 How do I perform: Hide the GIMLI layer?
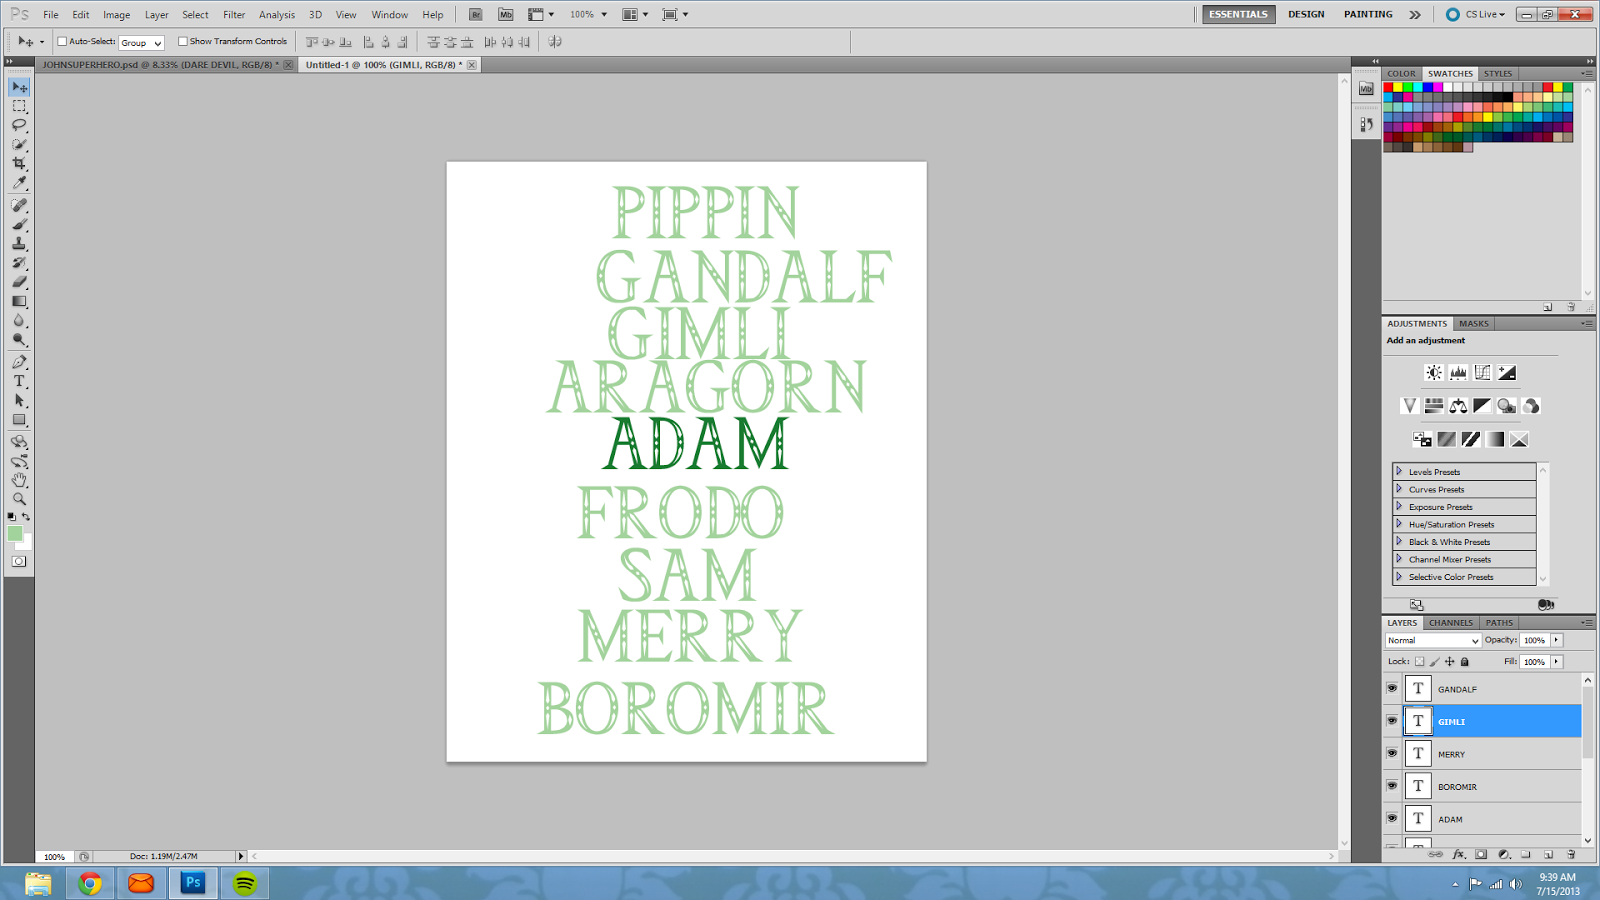[x=1392, y=721]
